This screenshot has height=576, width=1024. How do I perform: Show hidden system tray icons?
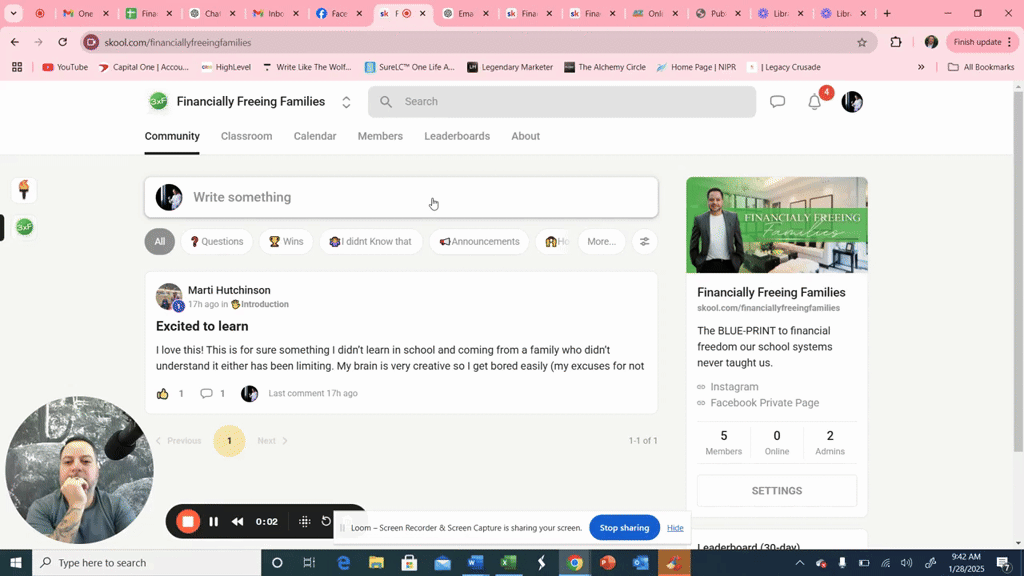(x=799, y=562)
